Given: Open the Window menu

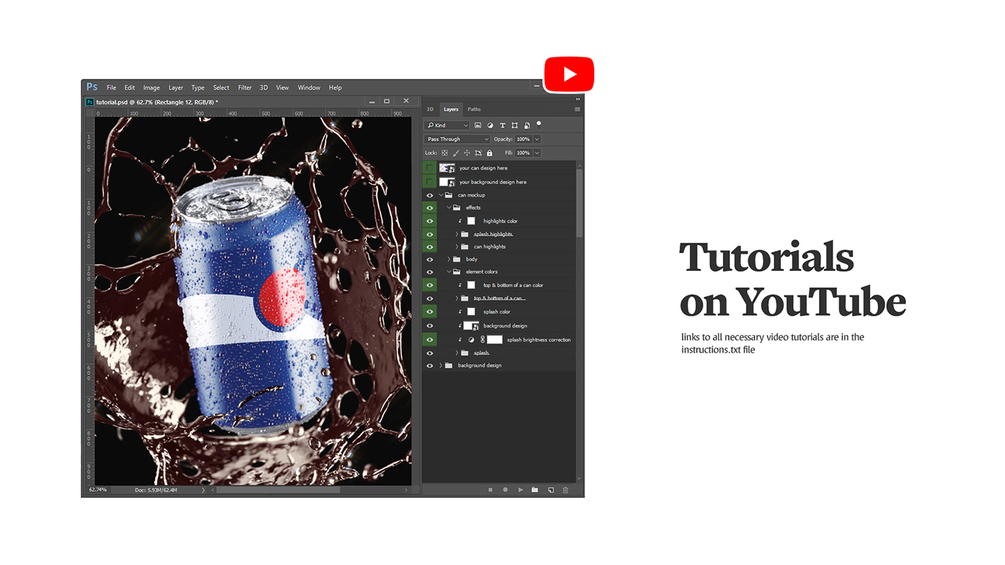Looking at the screenshot, I should (309, 88).
